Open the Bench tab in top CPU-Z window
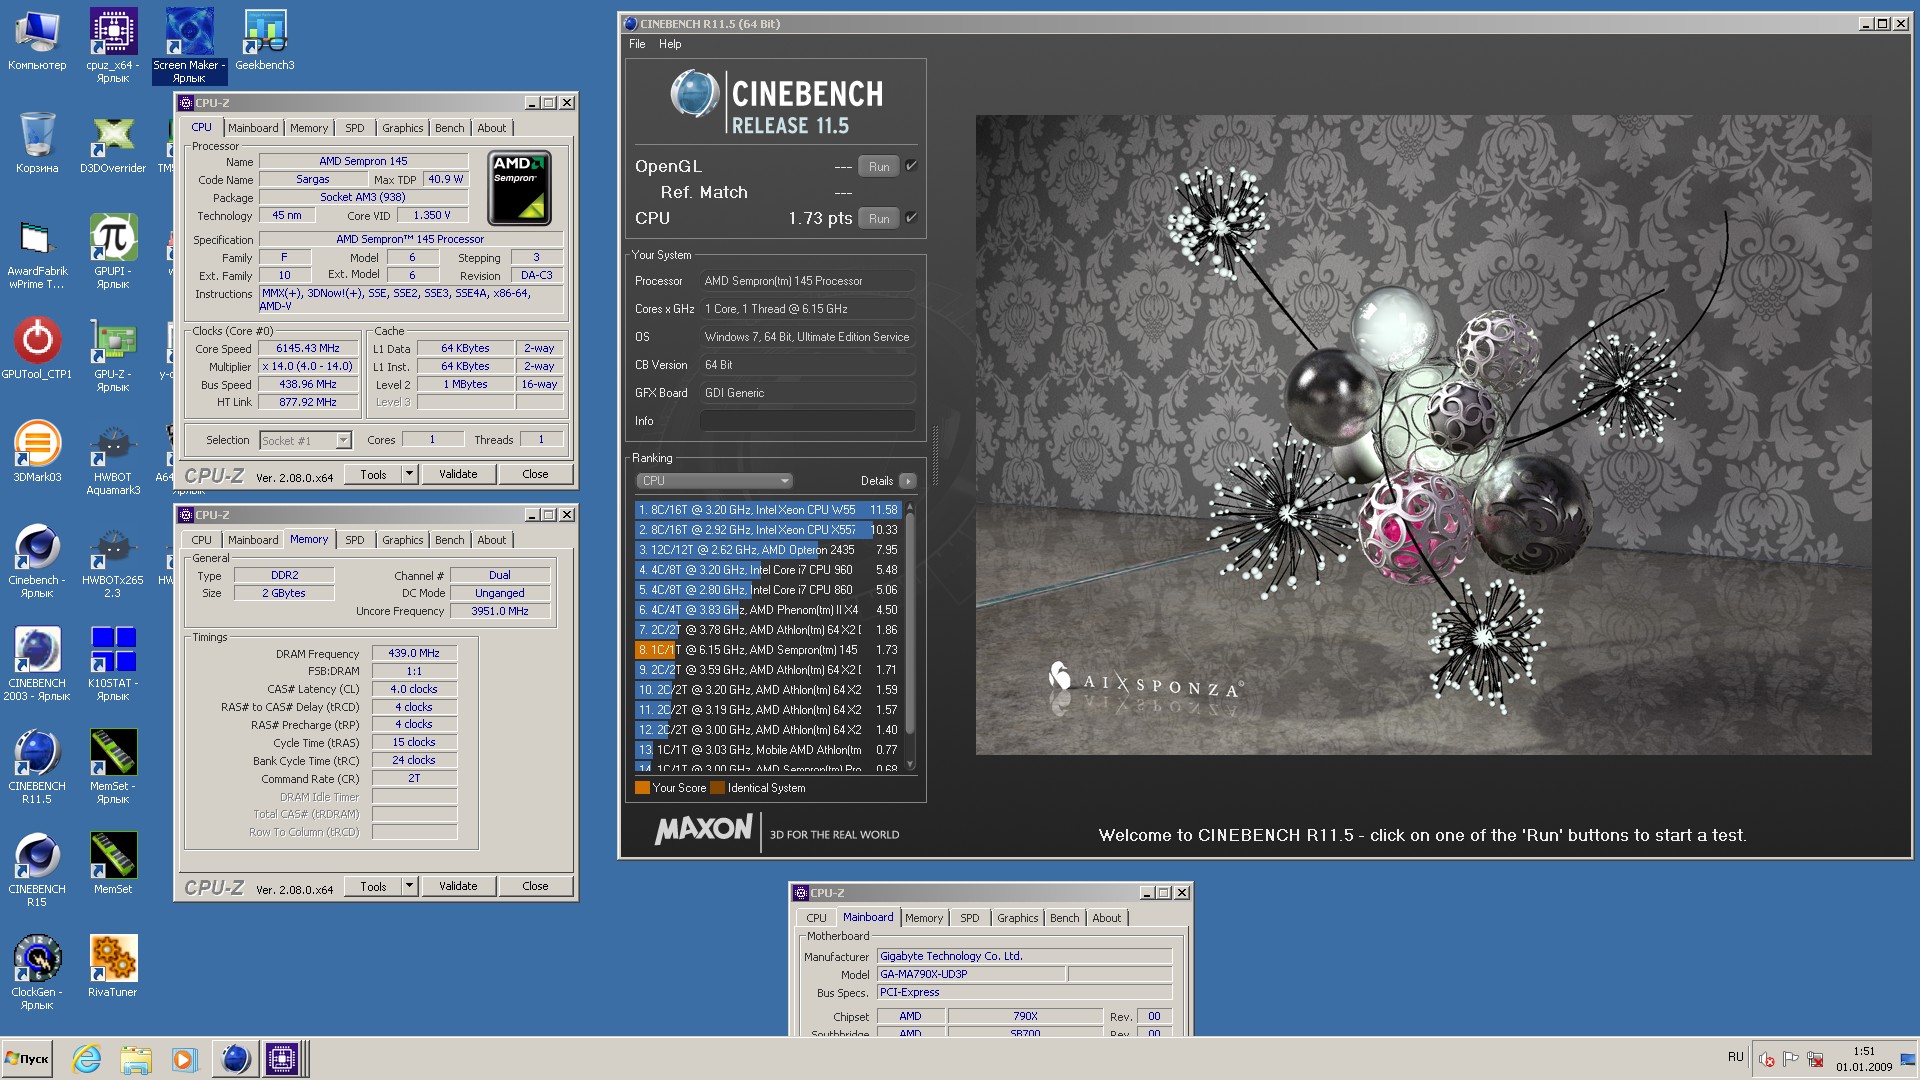The image size is (1920, 1080). [450, 128]
